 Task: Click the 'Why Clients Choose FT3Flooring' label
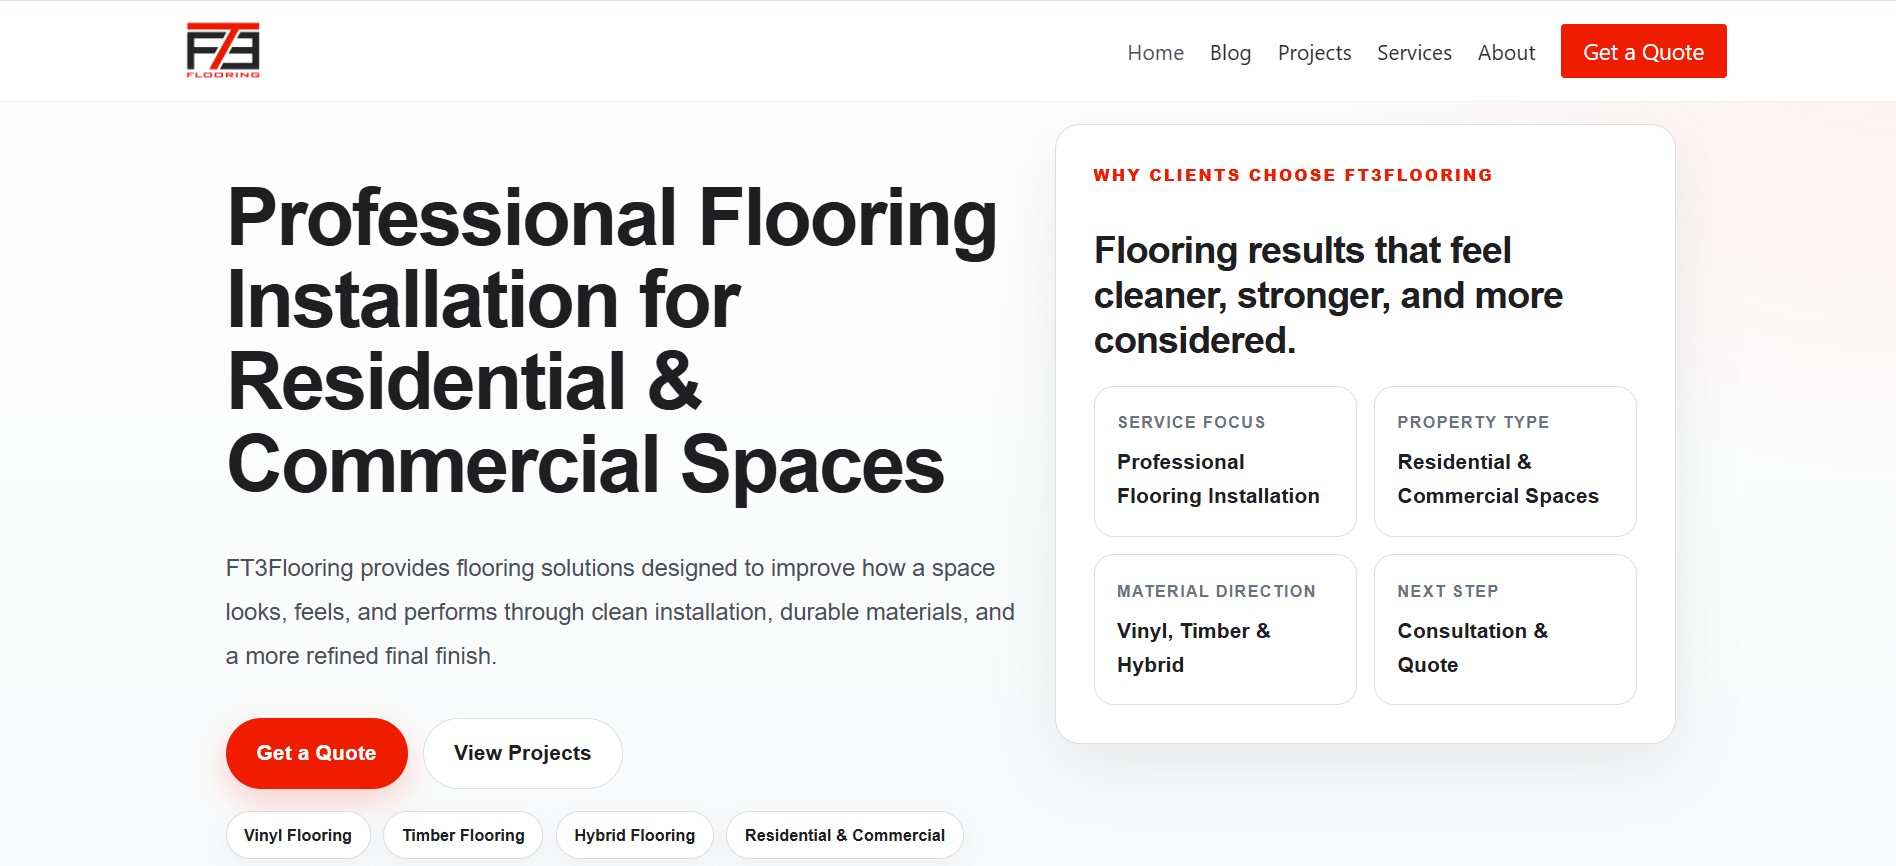1293,175
